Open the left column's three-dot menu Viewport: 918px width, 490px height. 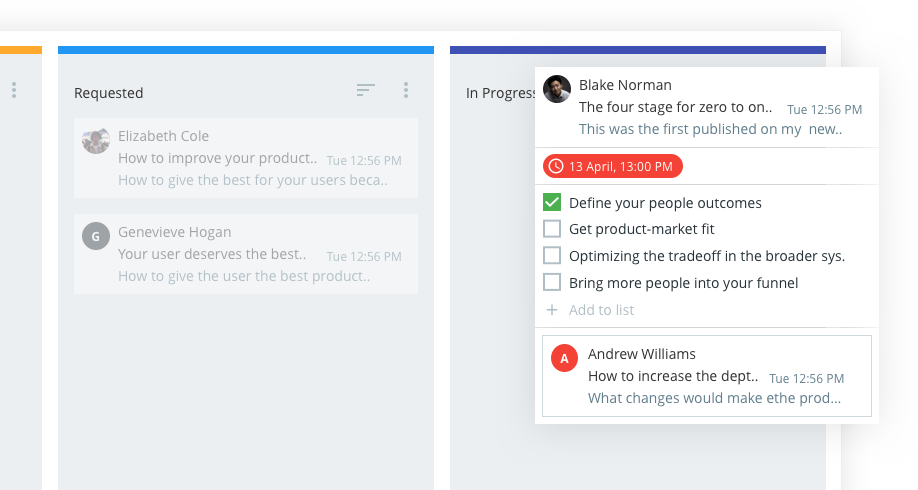click(x=14, y=91)
